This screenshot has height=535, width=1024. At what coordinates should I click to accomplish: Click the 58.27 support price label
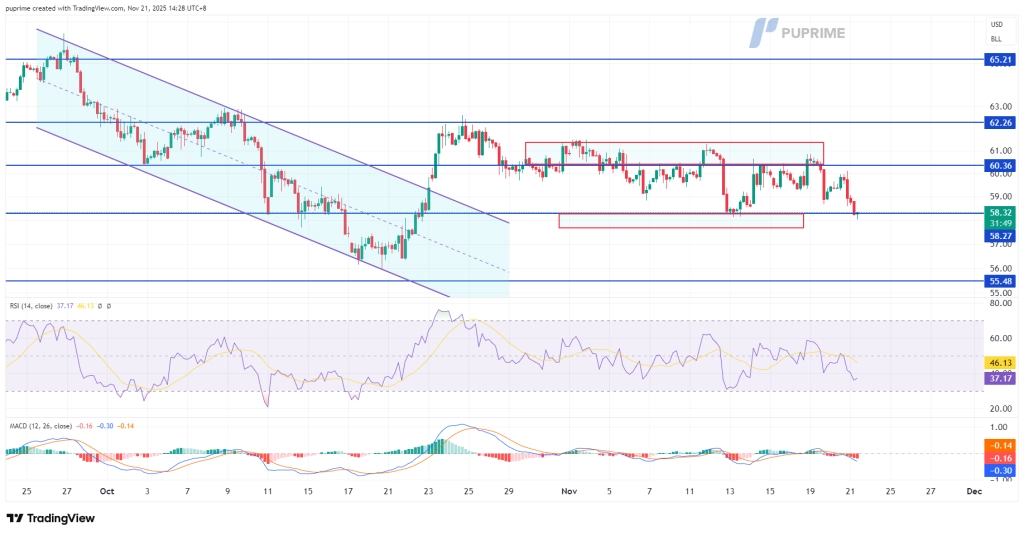pos(1000,236)
